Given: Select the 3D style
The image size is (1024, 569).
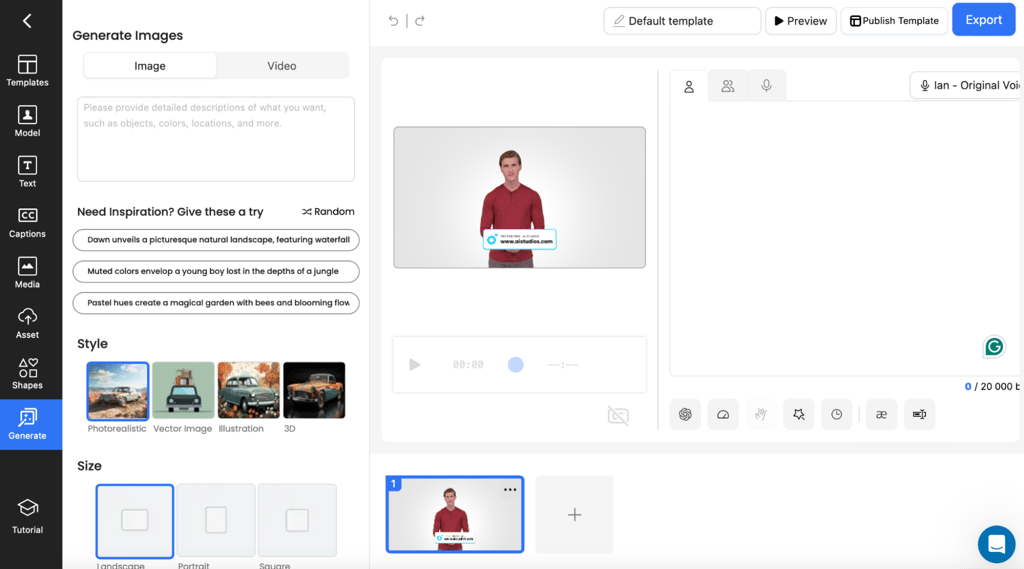Looking at the screenshot, I should (314, 391).
